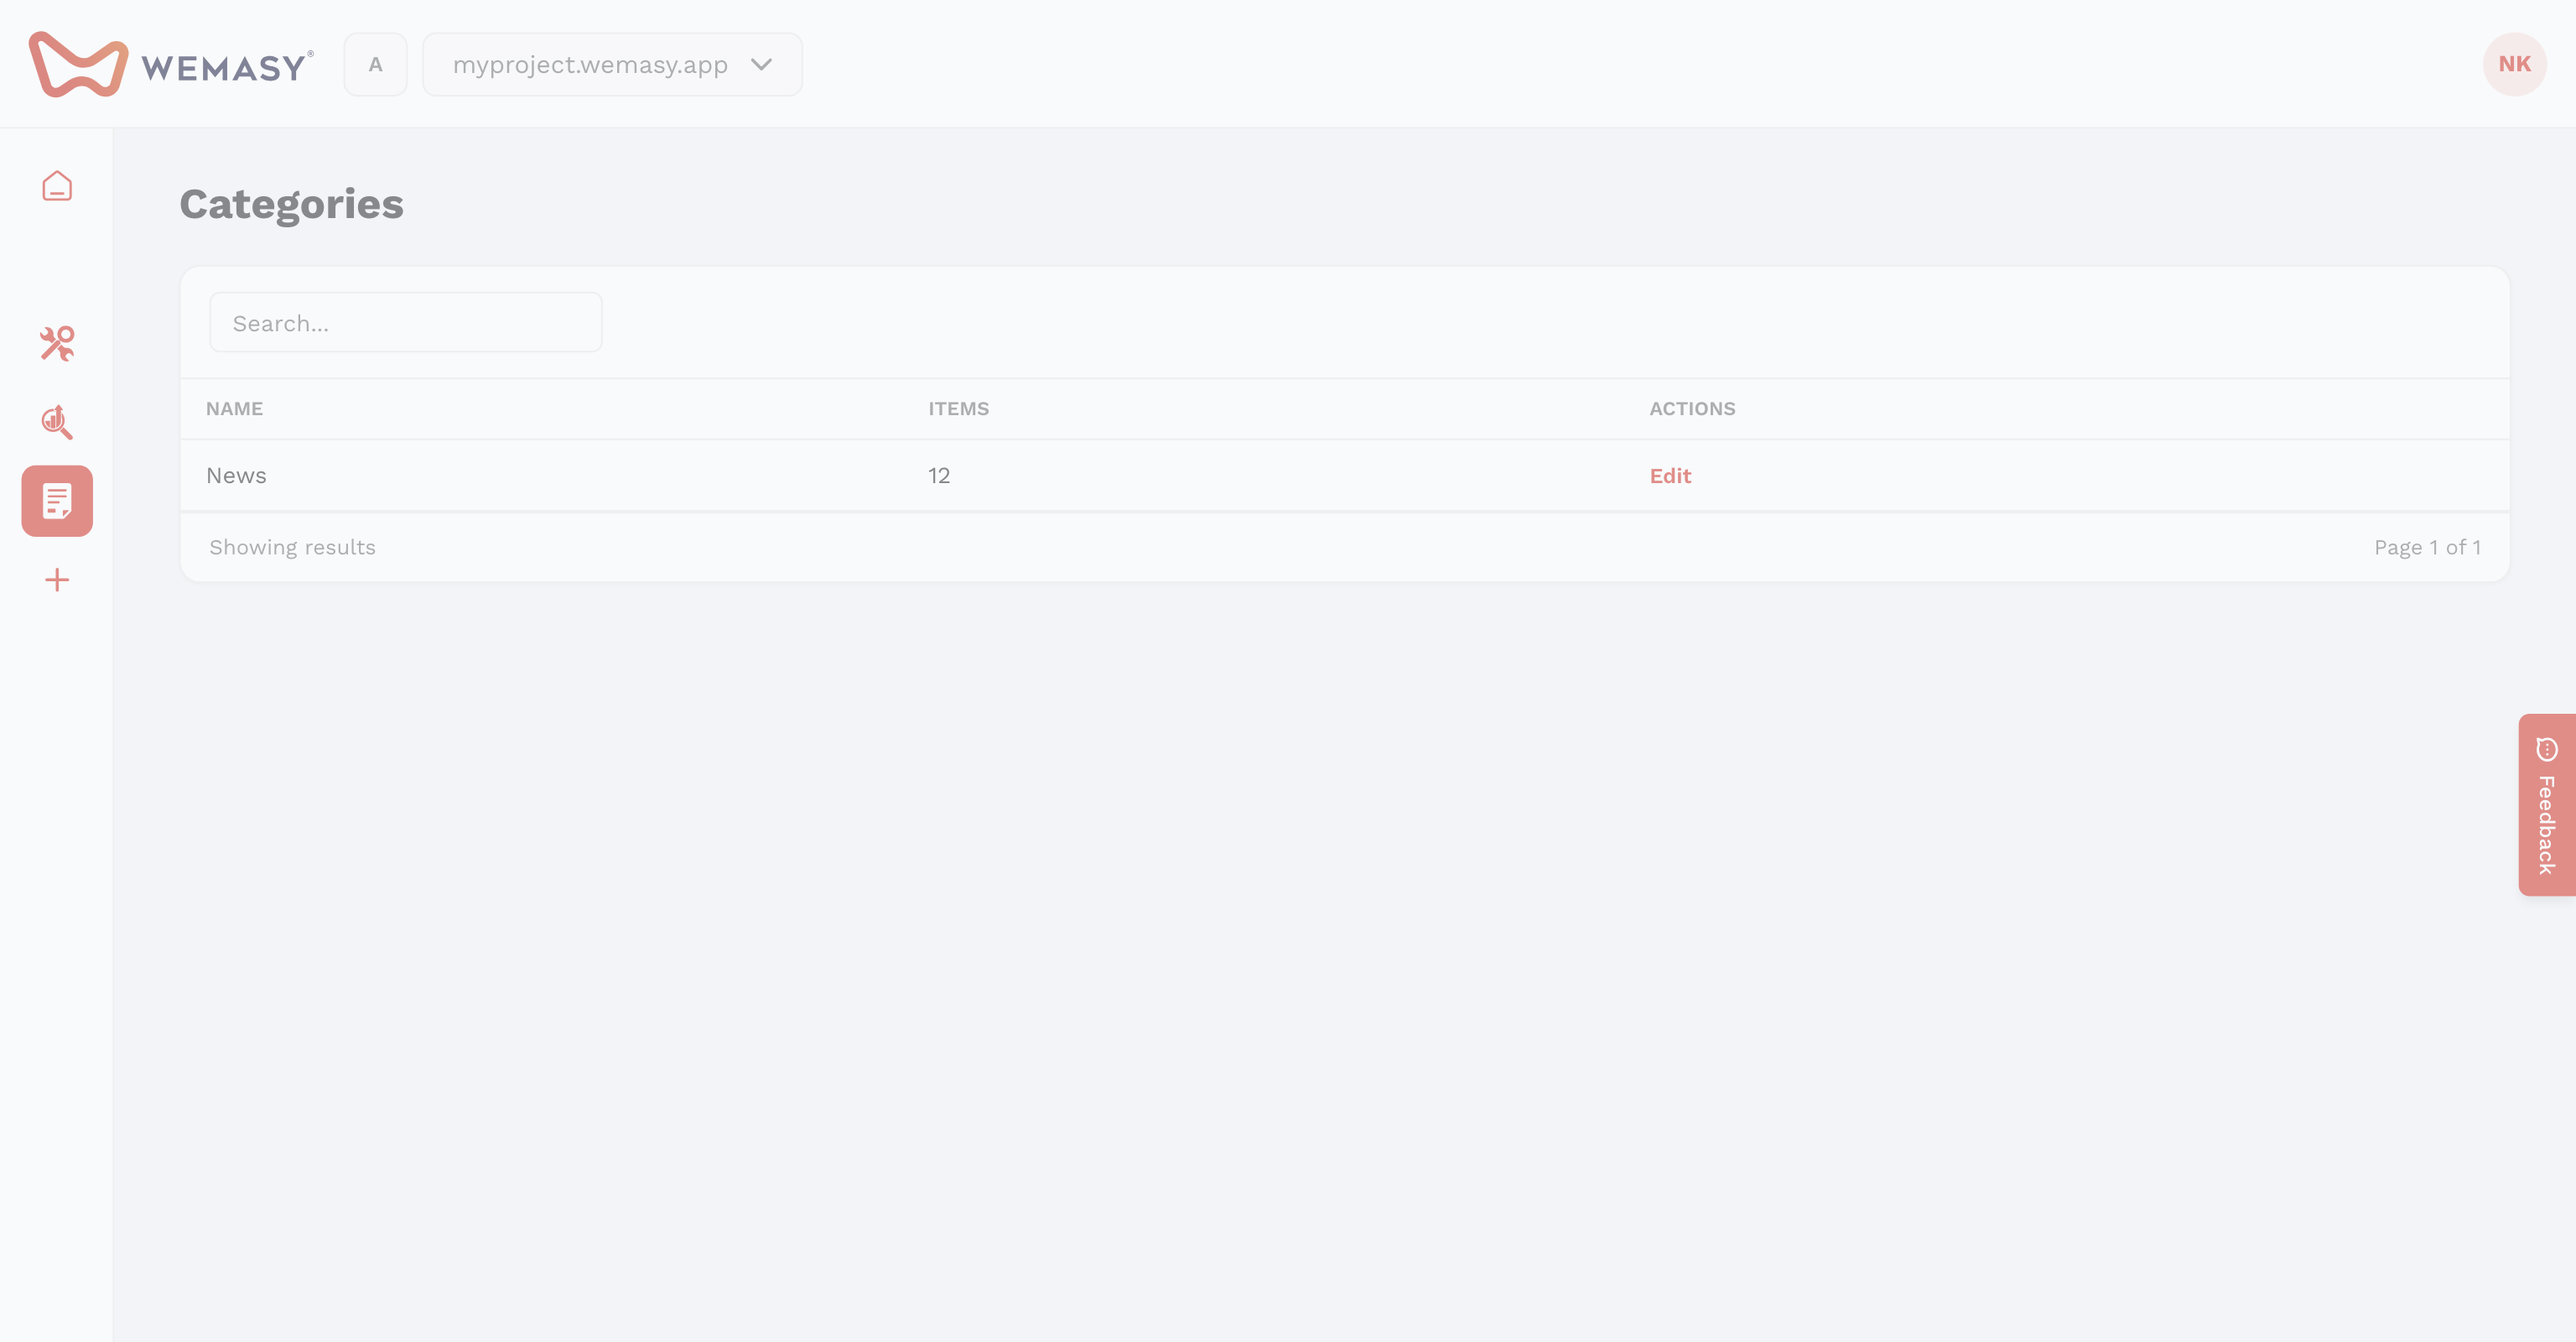Click the Showing results text

[x=292, y=548]
